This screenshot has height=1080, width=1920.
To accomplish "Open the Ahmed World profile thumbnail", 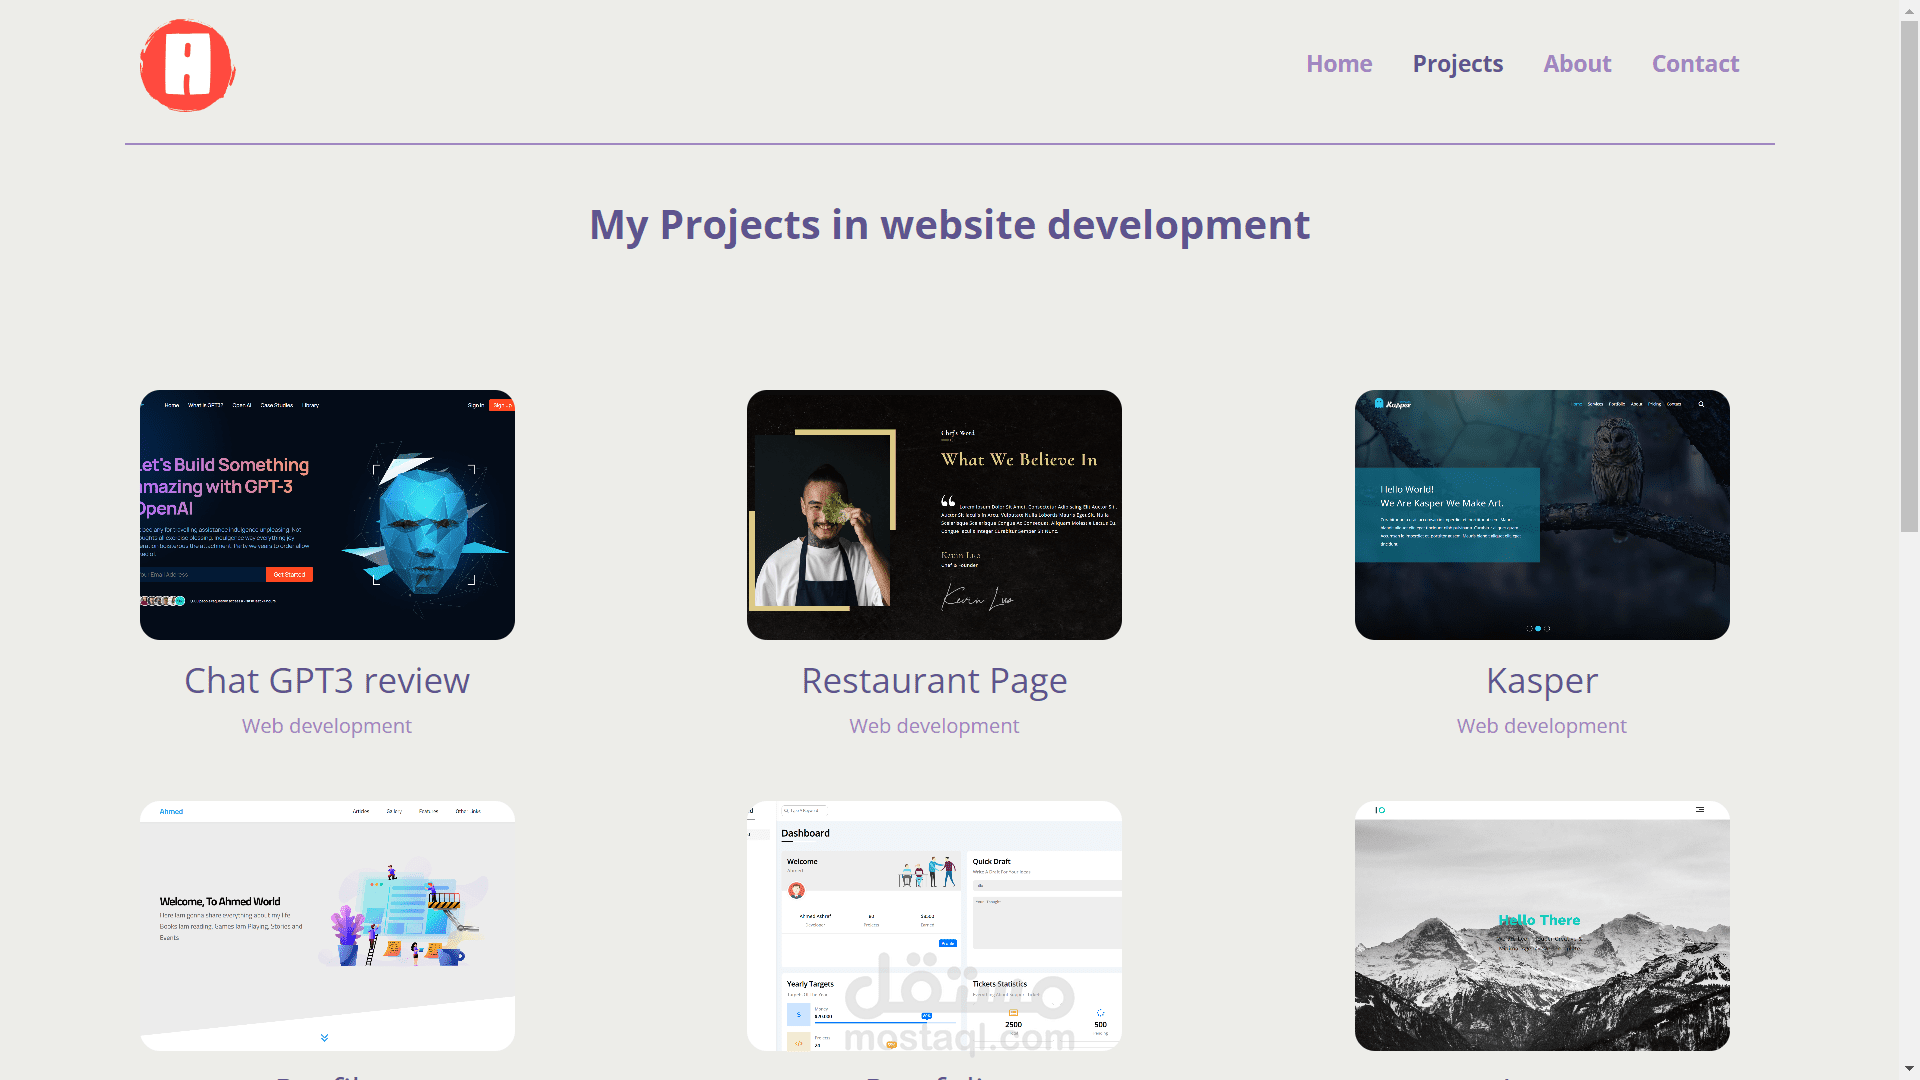I will point(327,925).
